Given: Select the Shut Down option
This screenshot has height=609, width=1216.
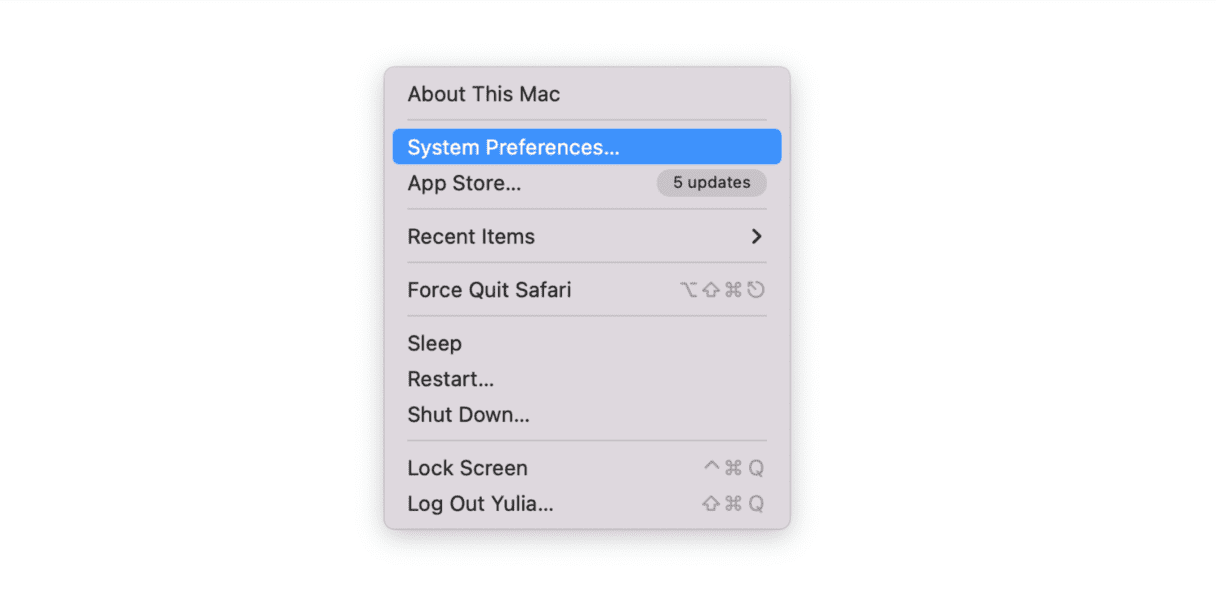Looking at the screenshot, I should click(x=468, y=414).
